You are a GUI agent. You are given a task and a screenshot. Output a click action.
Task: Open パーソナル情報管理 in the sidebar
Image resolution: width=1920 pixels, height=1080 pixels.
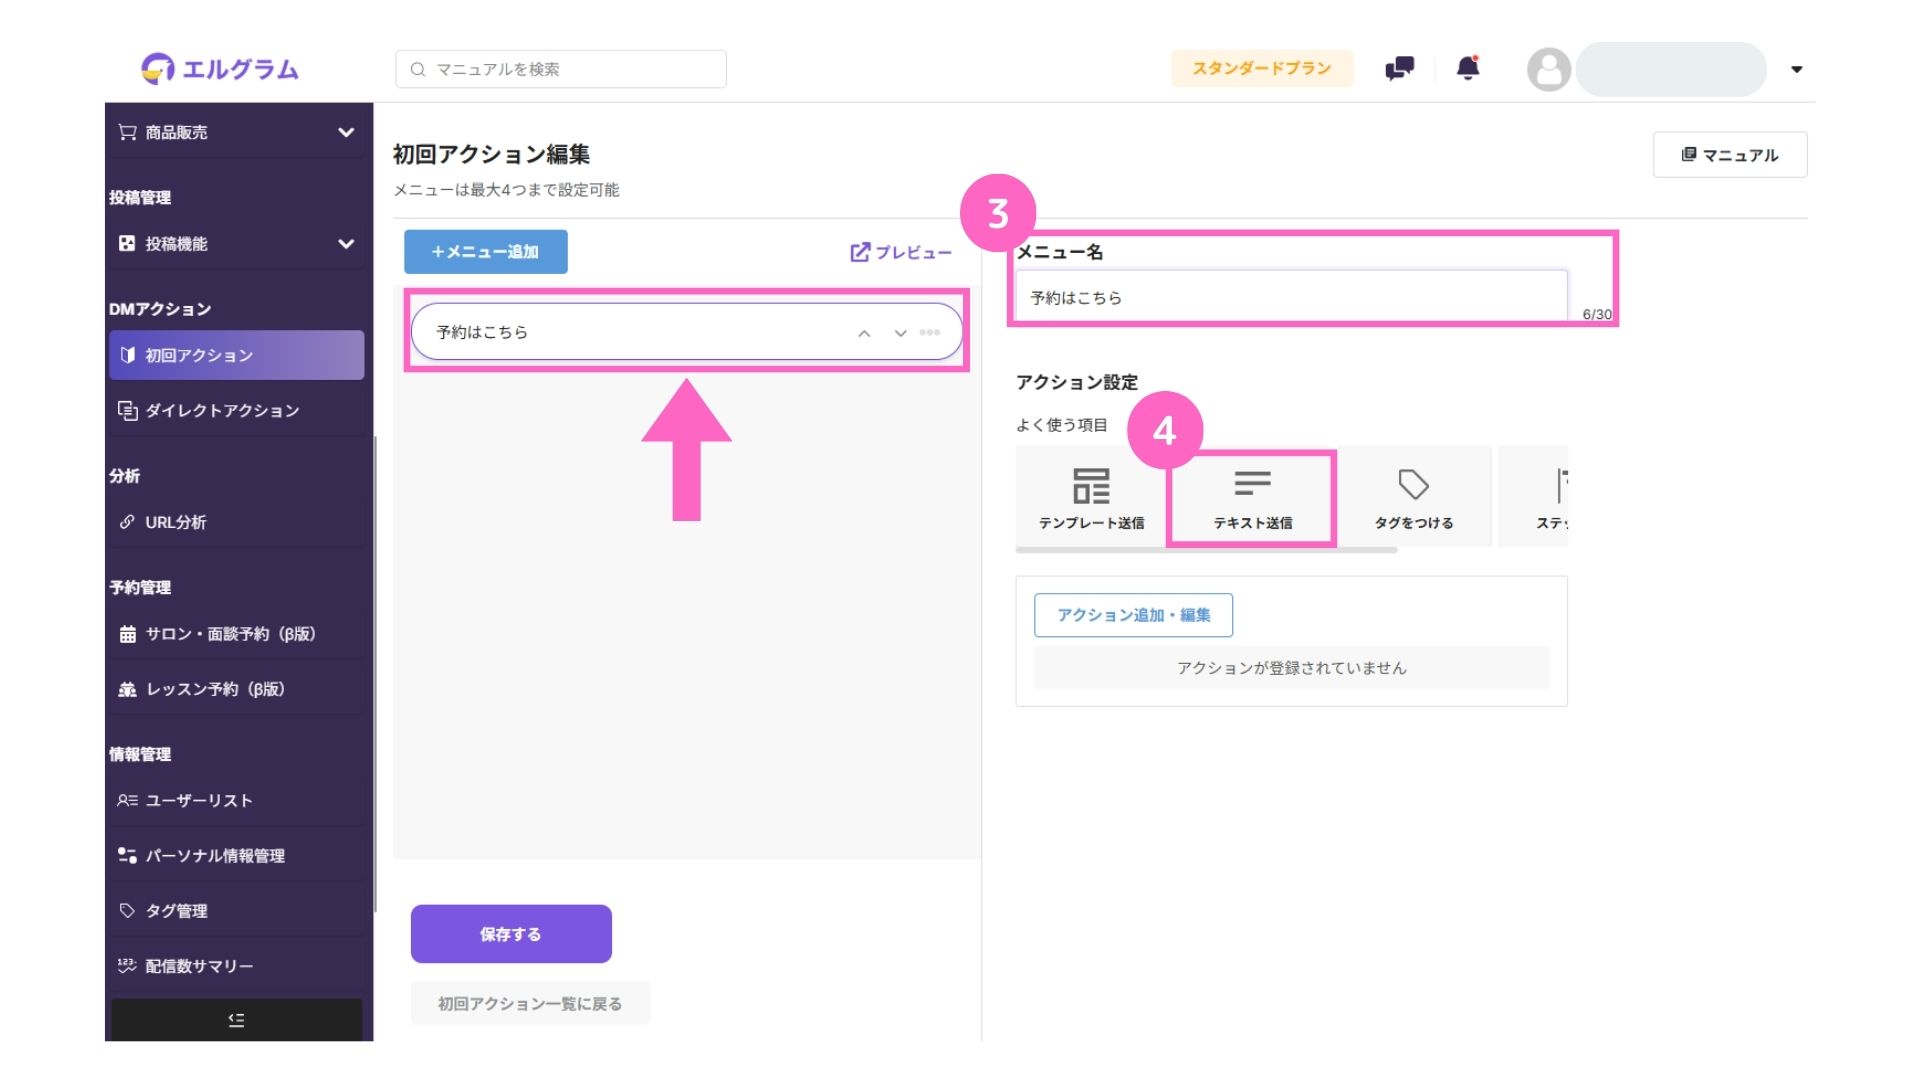click(x=236, y=856)
